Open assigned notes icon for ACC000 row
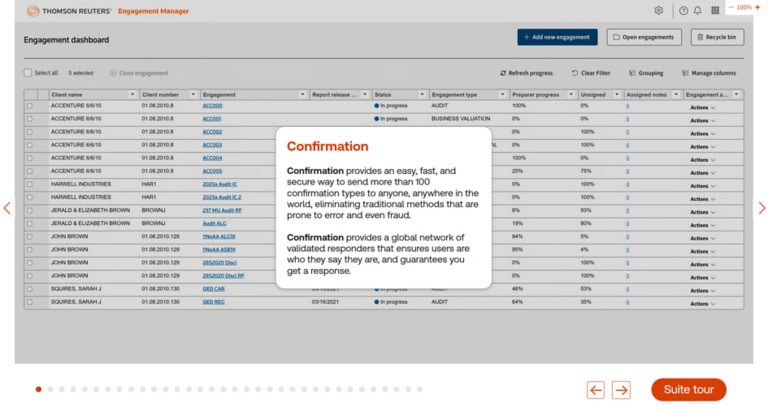The width and height of the screenshot is (768, 410). click(627, 106)
